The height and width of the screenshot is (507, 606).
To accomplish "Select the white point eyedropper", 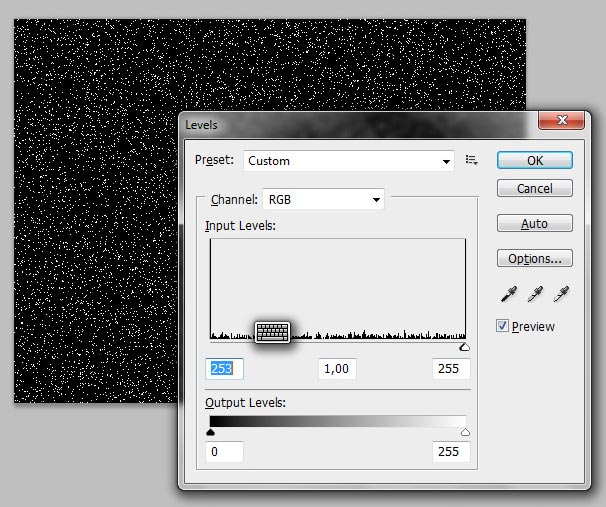I will [561, 294].
